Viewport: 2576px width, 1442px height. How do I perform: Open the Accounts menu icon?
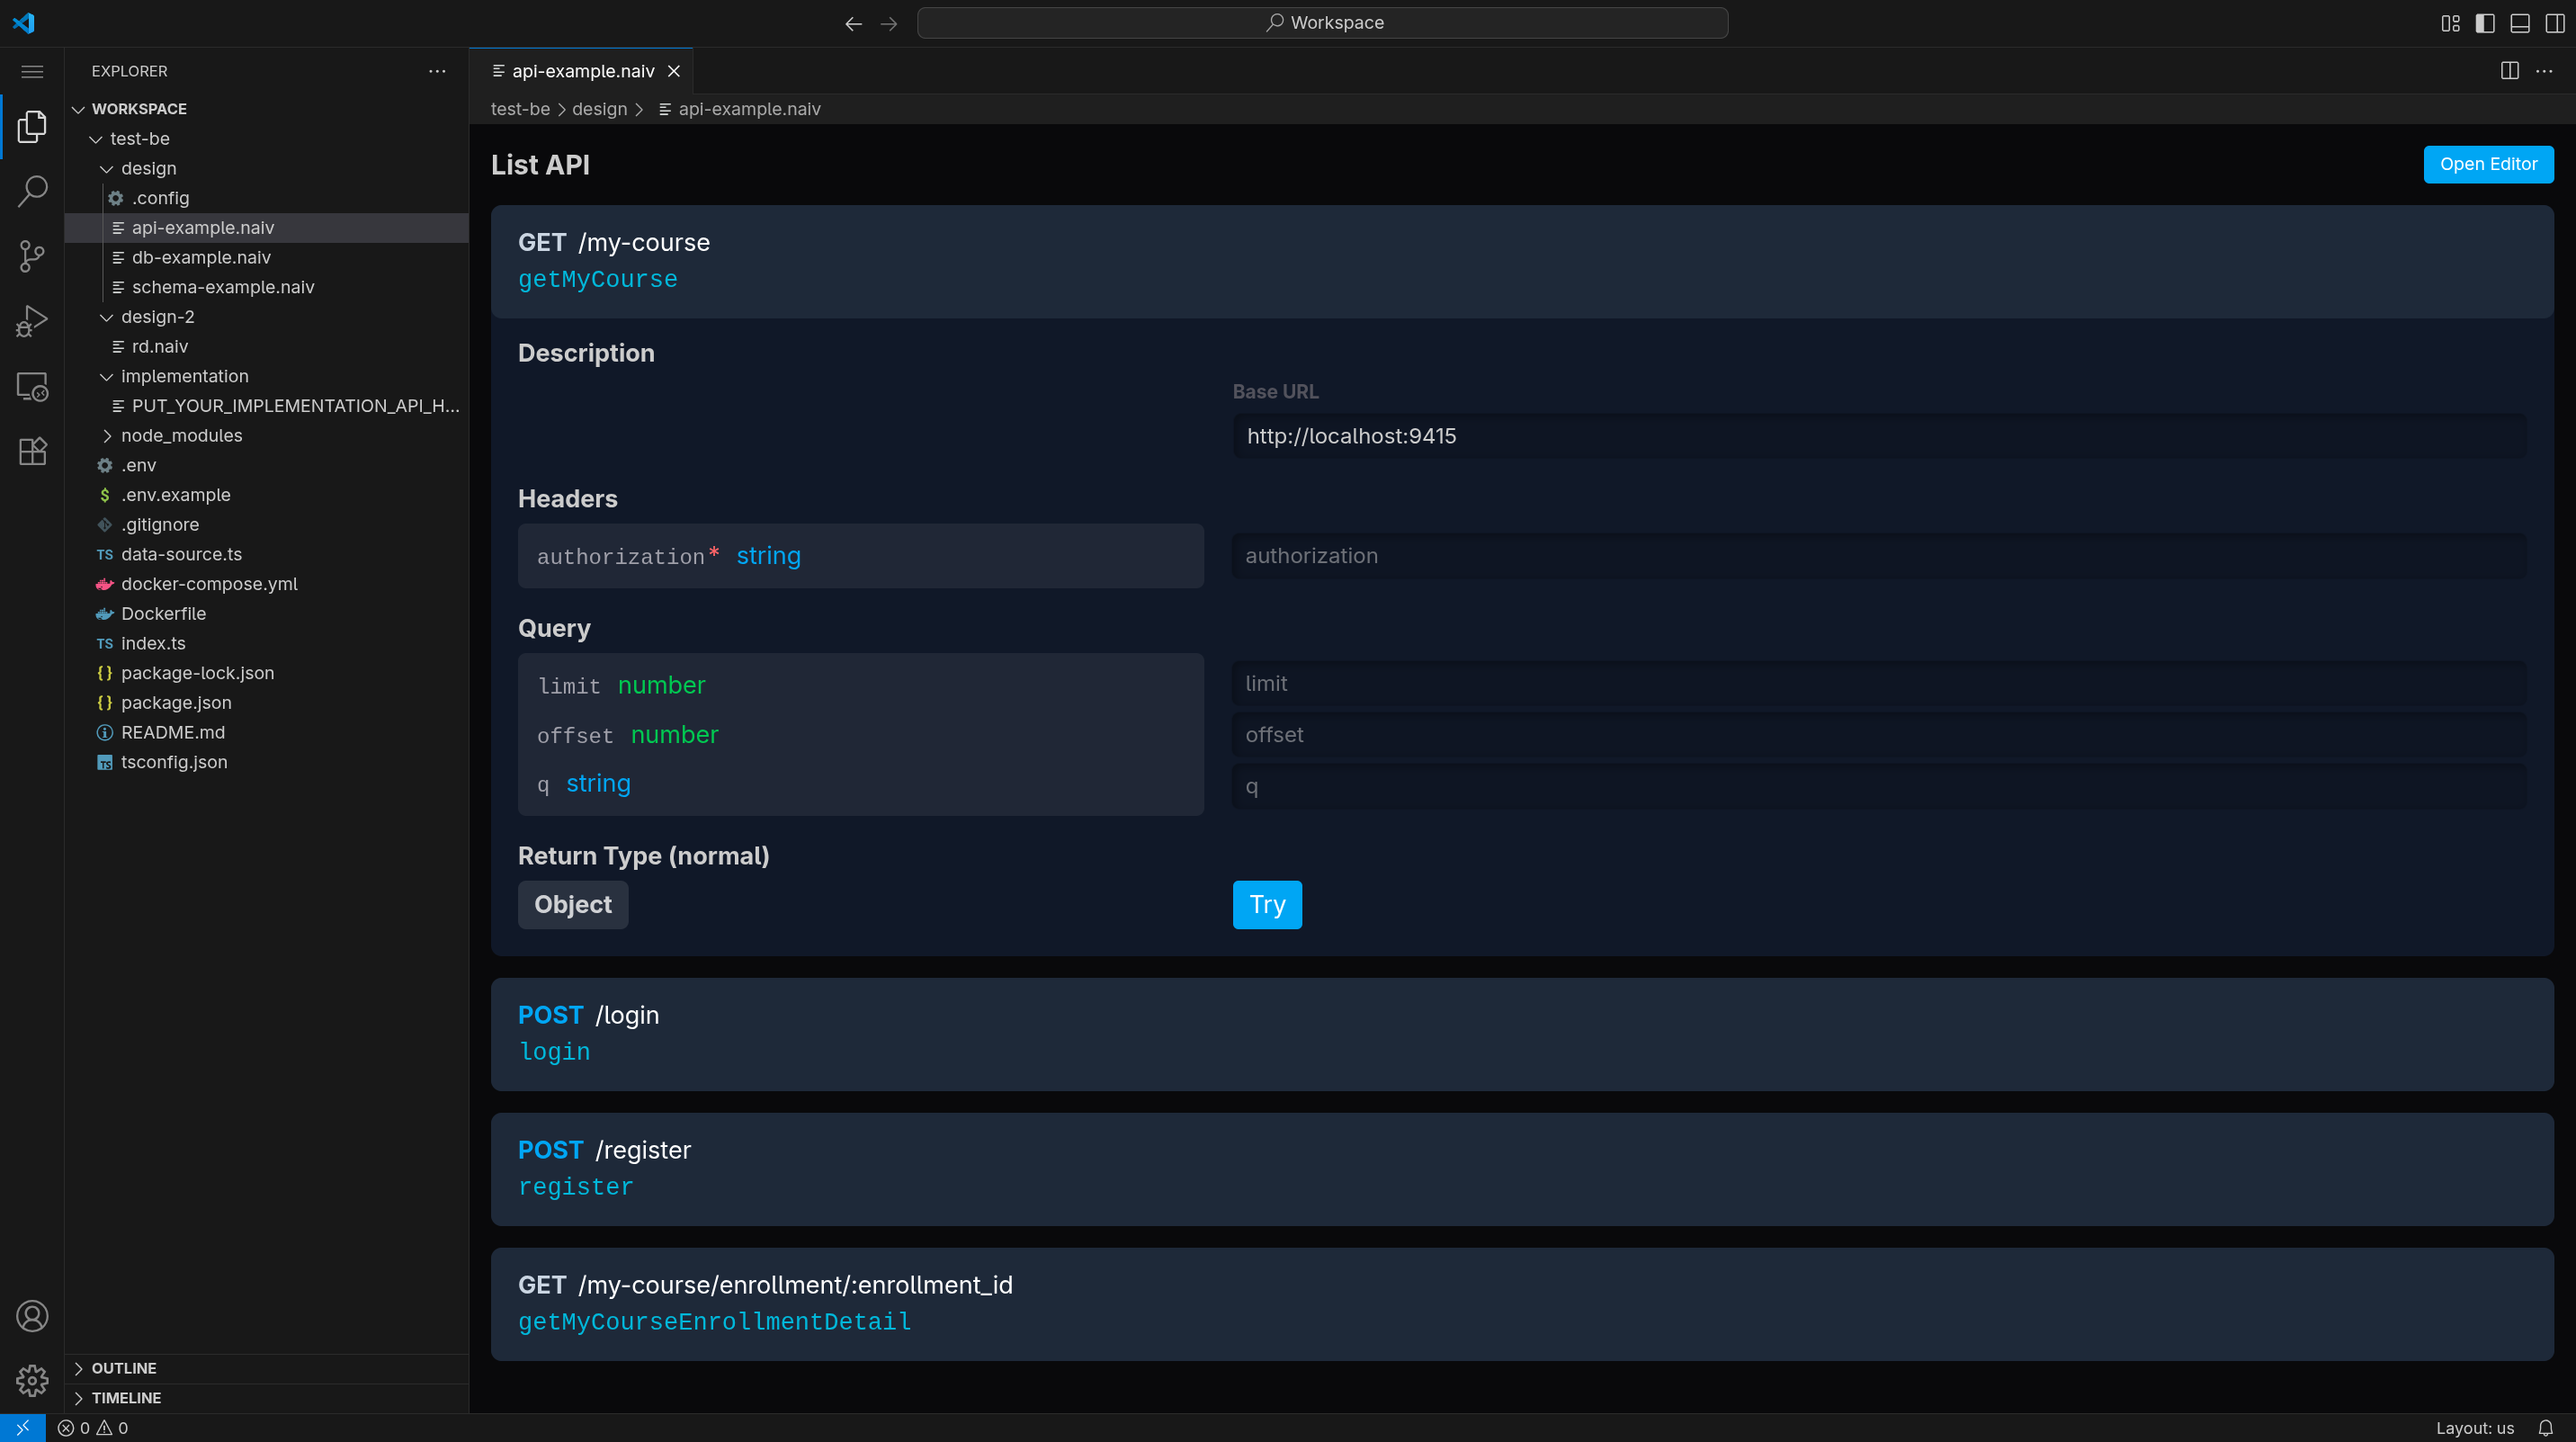tap(32, 1316)
